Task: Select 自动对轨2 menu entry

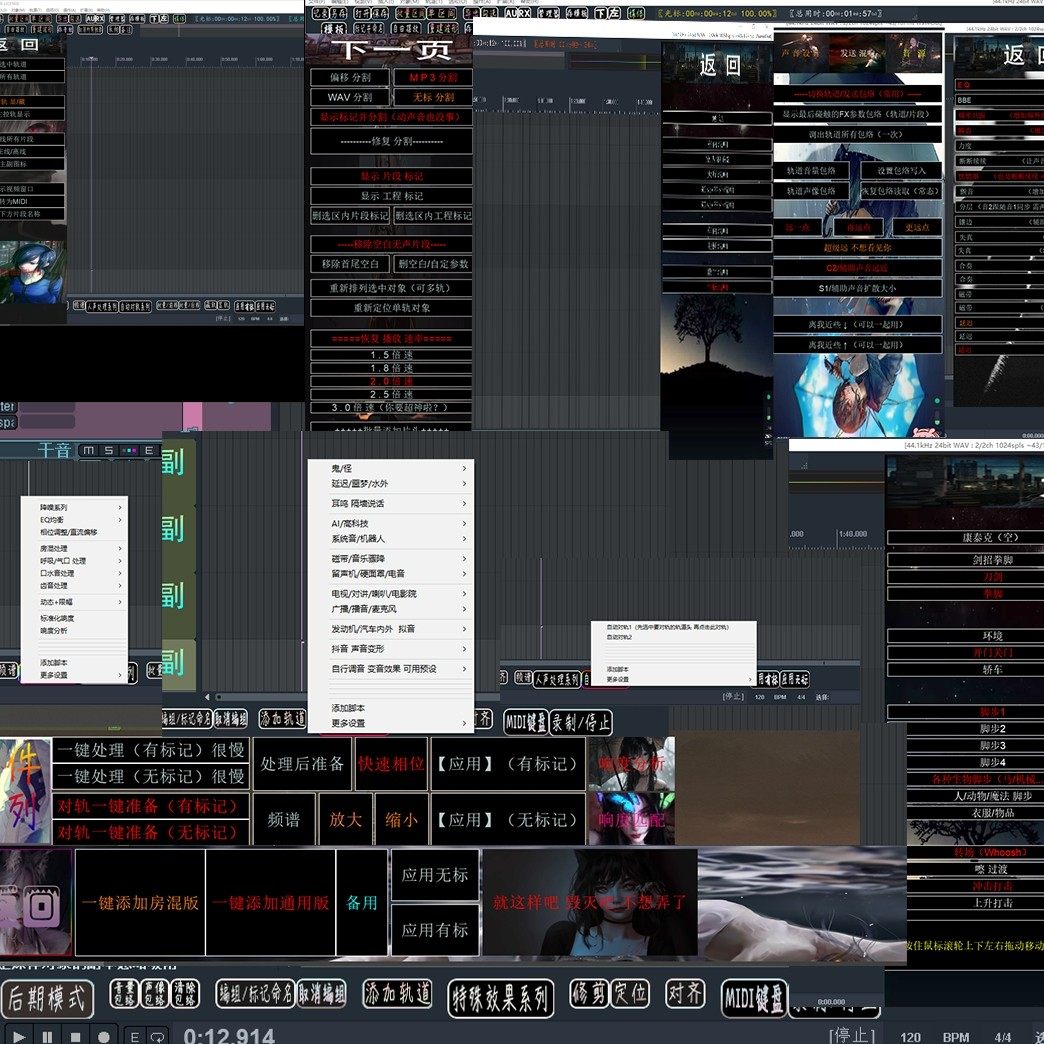Action: pos(673,637)
